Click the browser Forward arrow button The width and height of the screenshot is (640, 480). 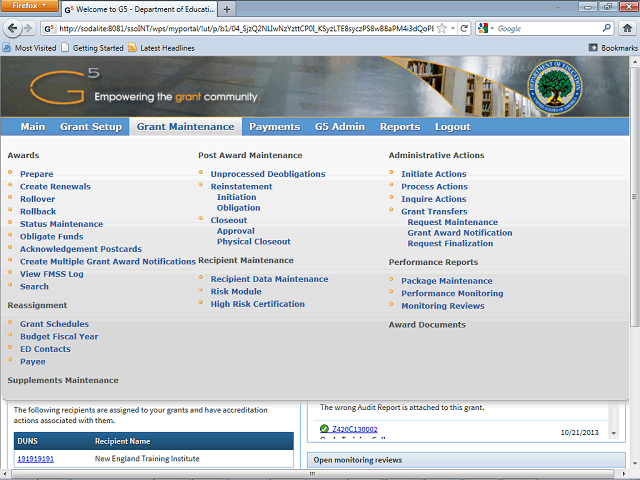[28, 28]
